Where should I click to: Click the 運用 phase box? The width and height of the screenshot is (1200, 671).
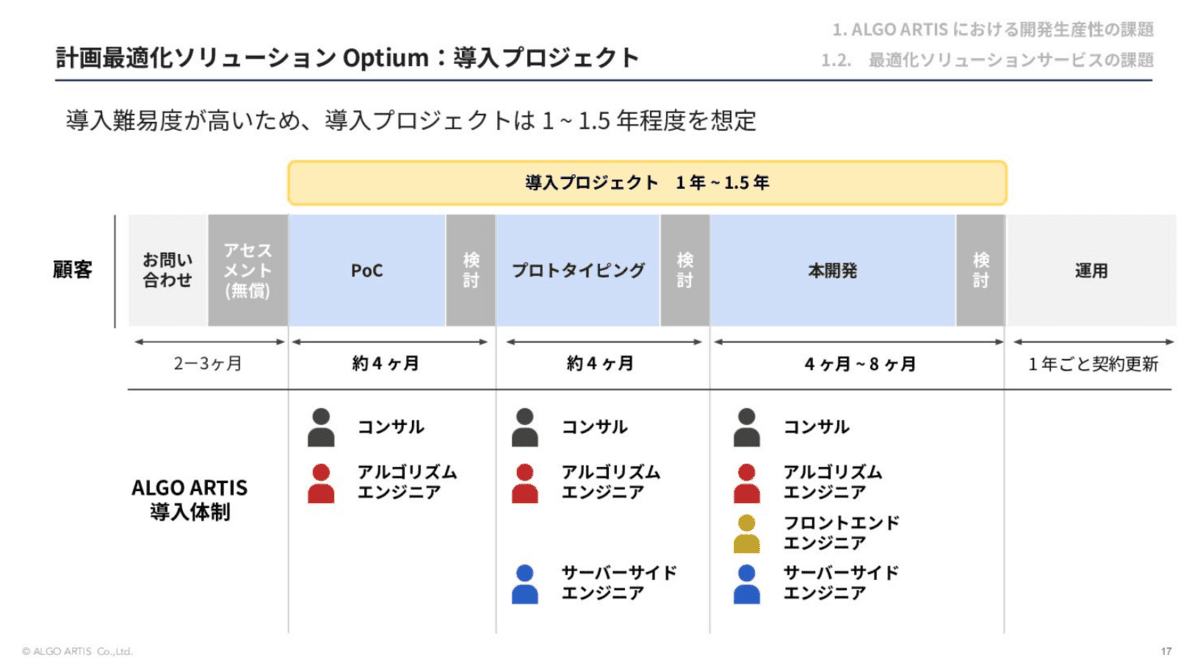1091,270
